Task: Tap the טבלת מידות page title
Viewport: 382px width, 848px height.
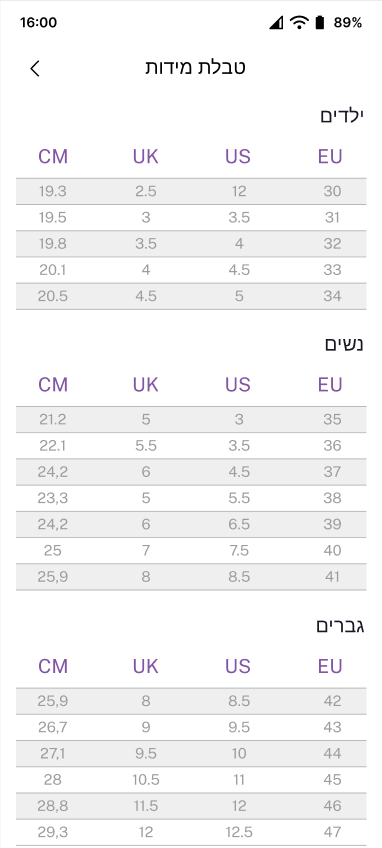Action: tap(195, 68)
